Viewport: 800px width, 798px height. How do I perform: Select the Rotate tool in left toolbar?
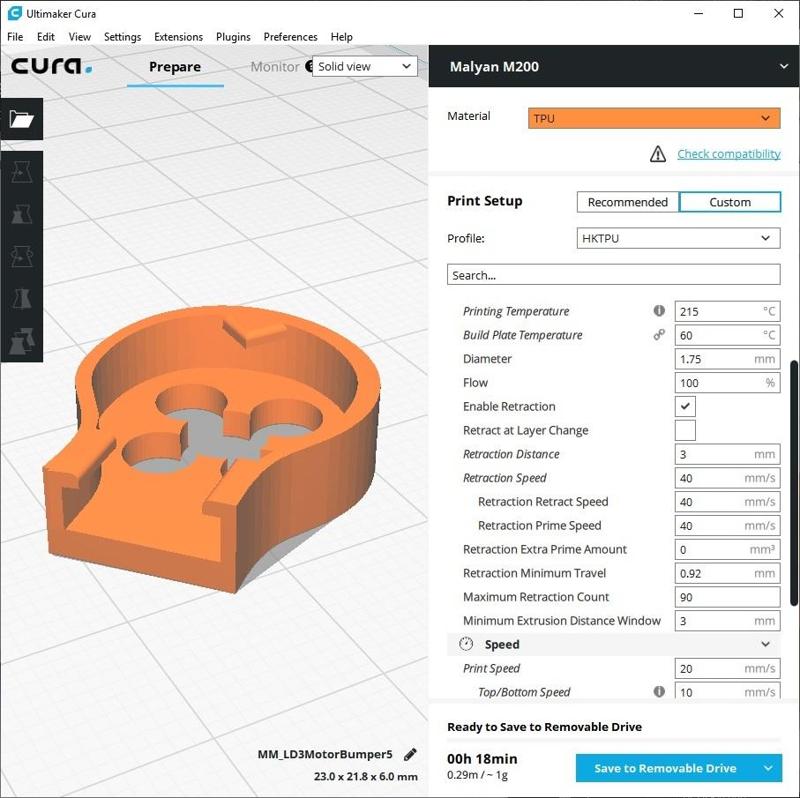(21, 256)
